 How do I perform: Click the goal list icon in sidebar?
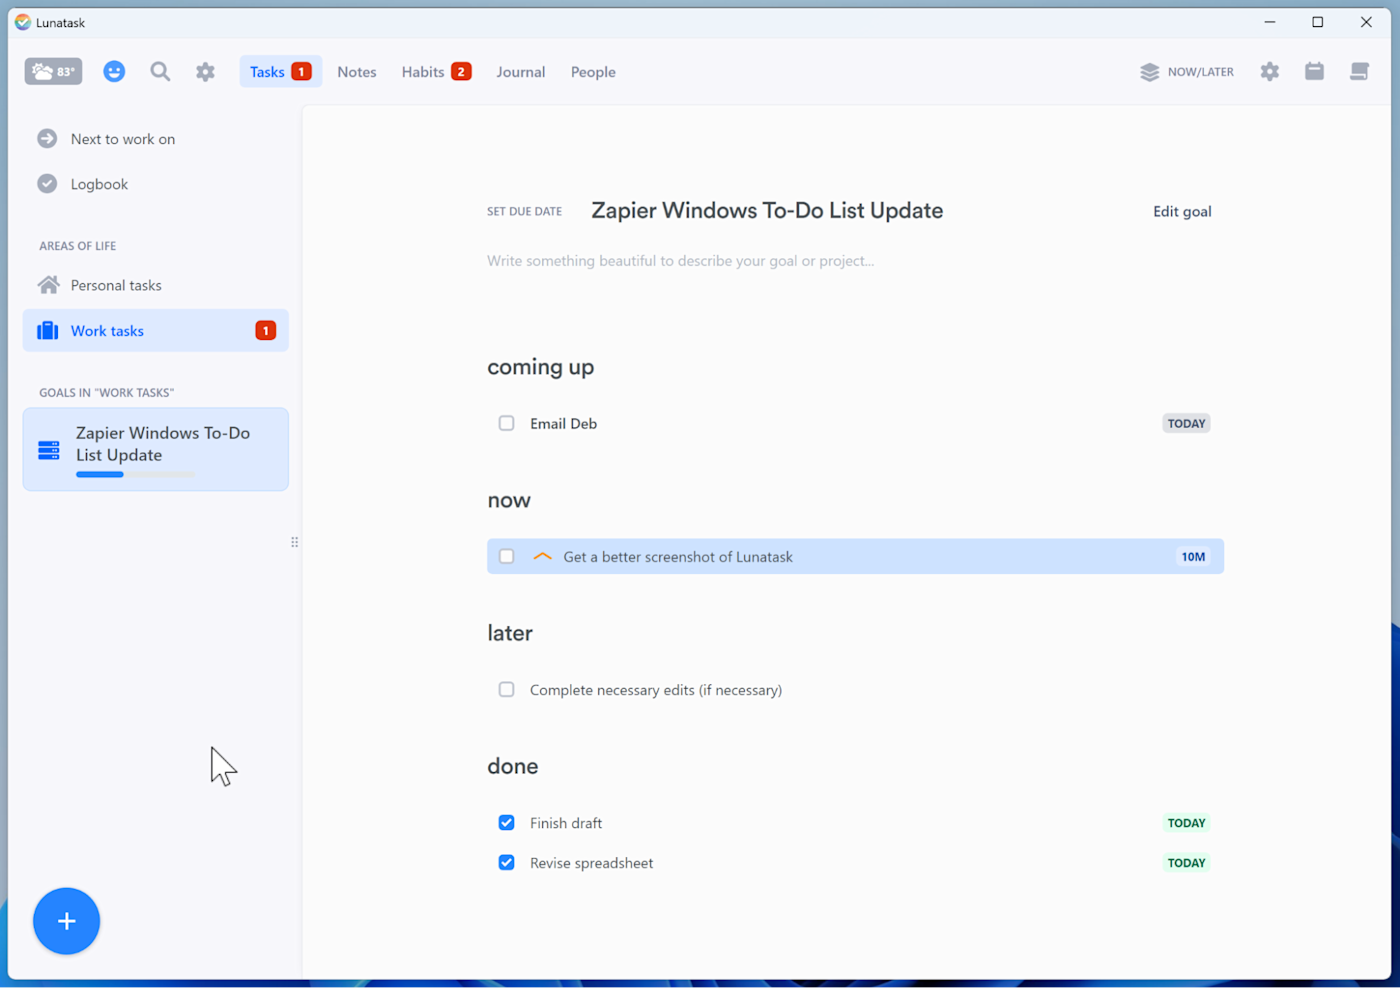click(49, 450)
